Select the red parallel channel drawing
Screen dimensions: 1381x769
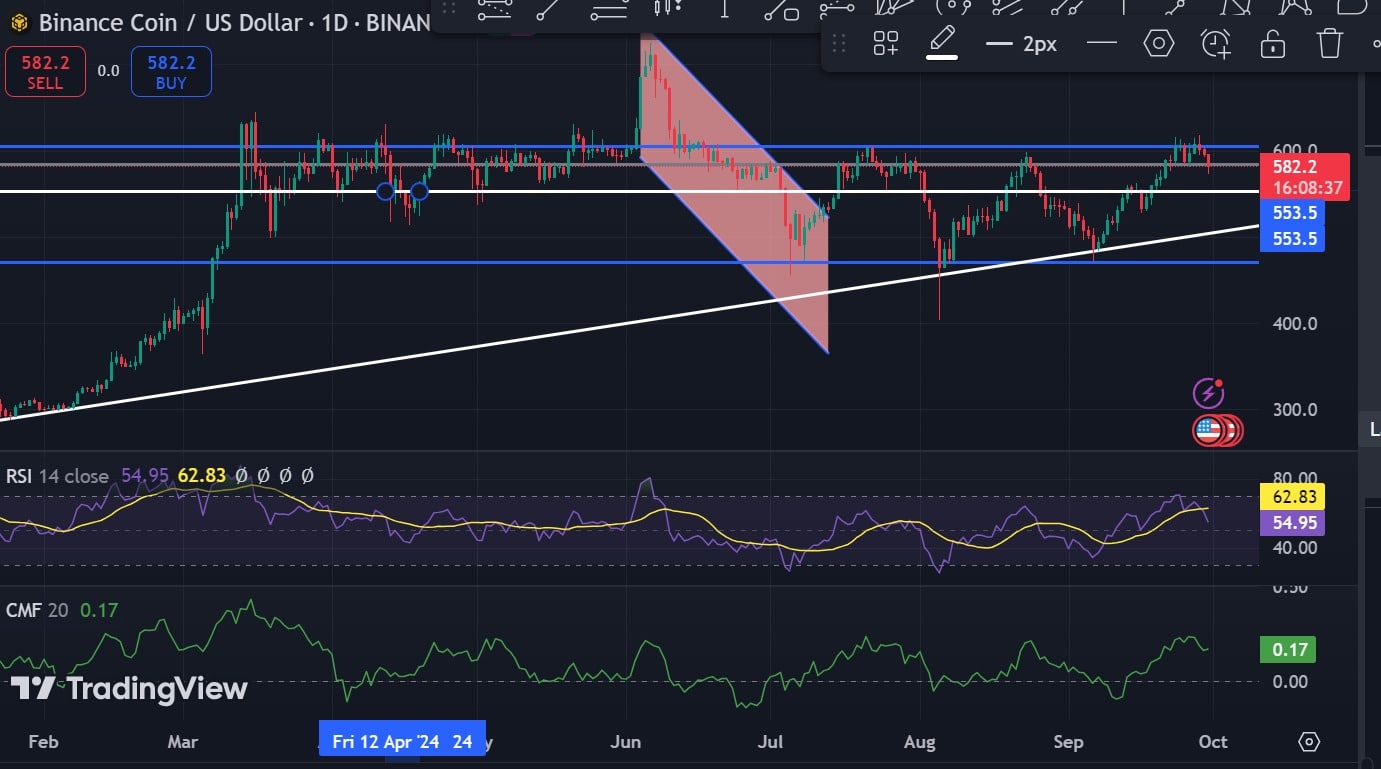click(x=735, y=195)
